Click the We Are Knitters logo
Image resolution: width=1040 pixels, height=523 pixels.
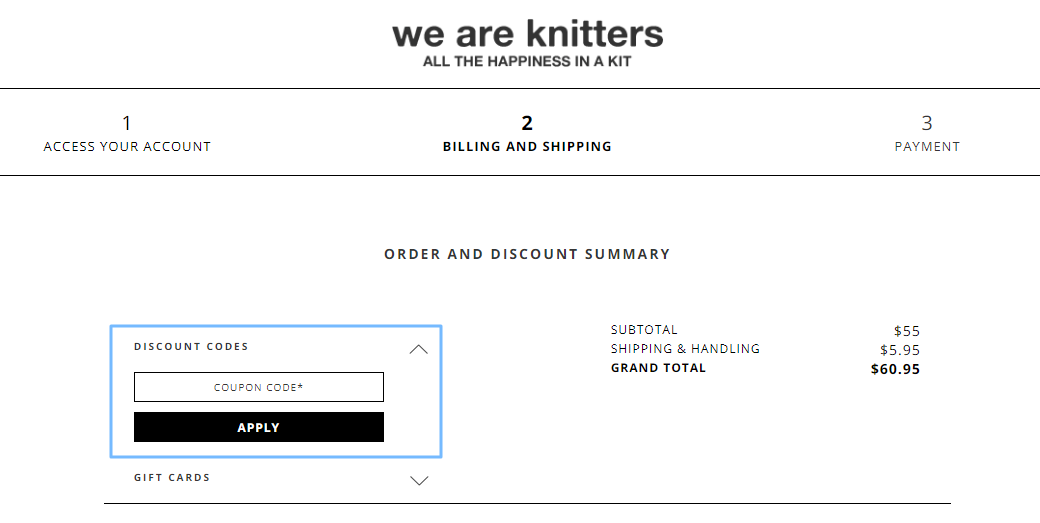click(x=527, y=42)
